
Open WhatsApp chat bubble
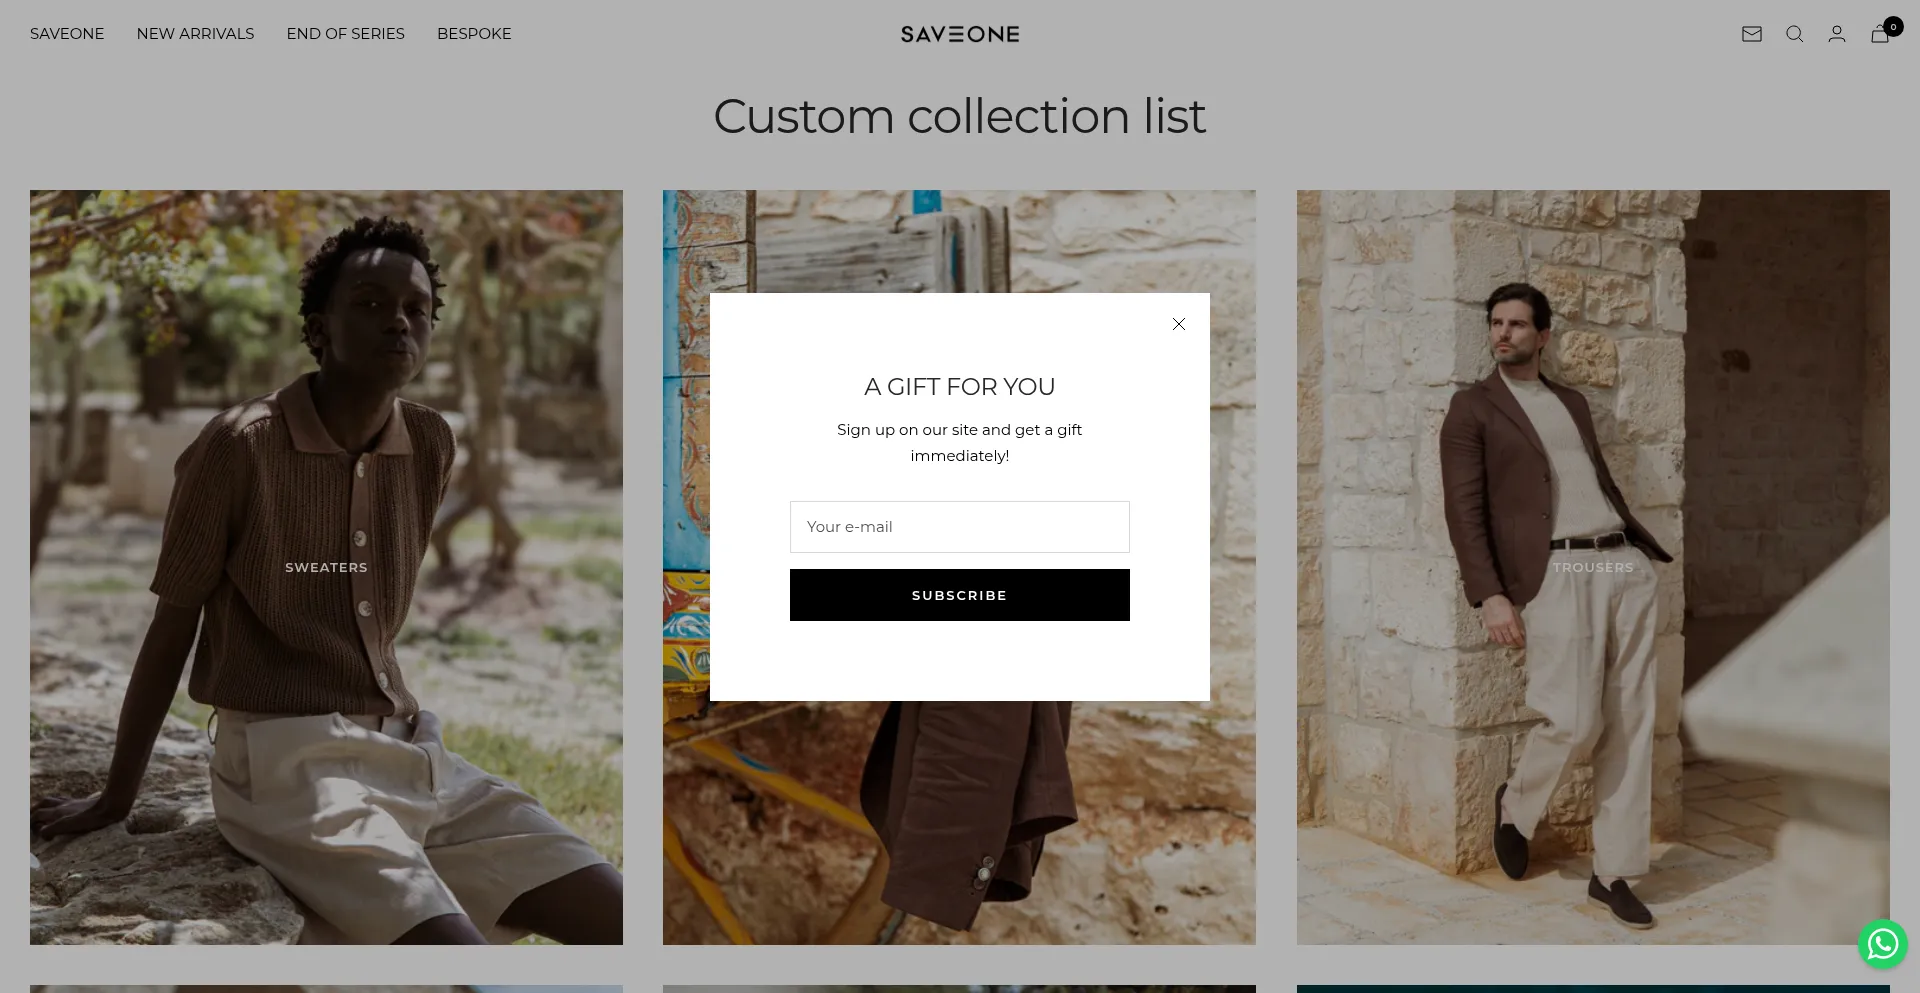click(1882, 944)
